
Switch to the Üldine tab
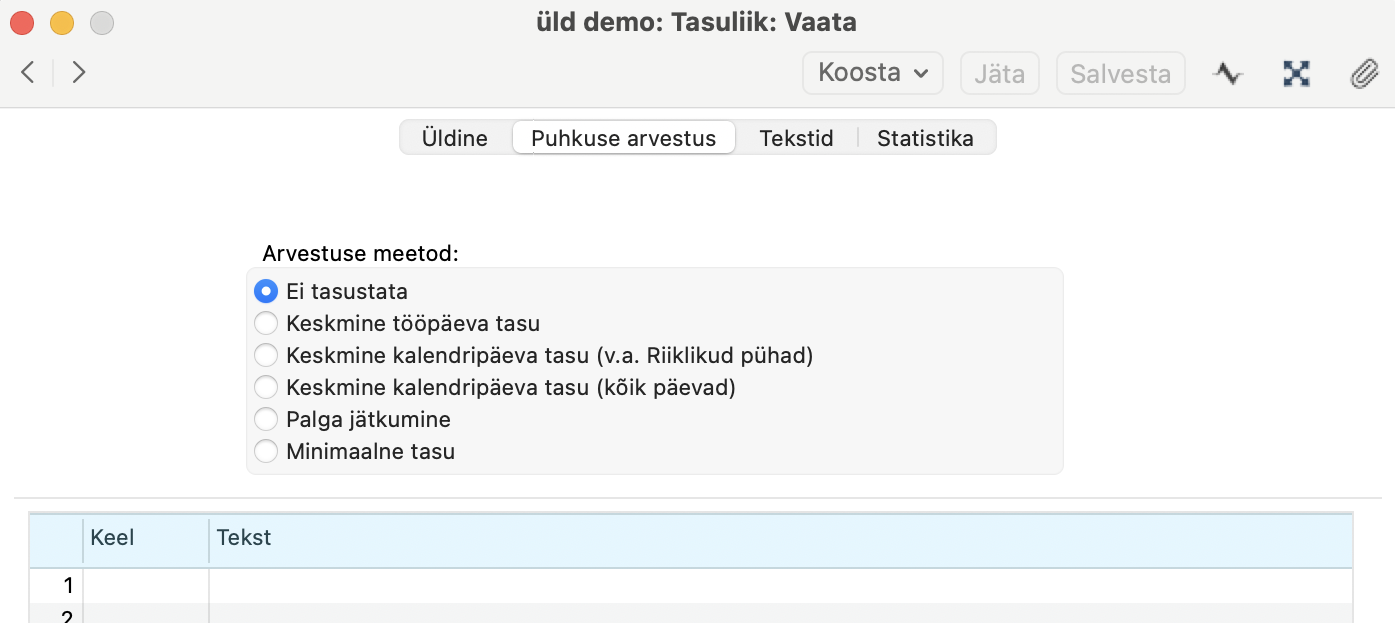click(x=455, y=138)
